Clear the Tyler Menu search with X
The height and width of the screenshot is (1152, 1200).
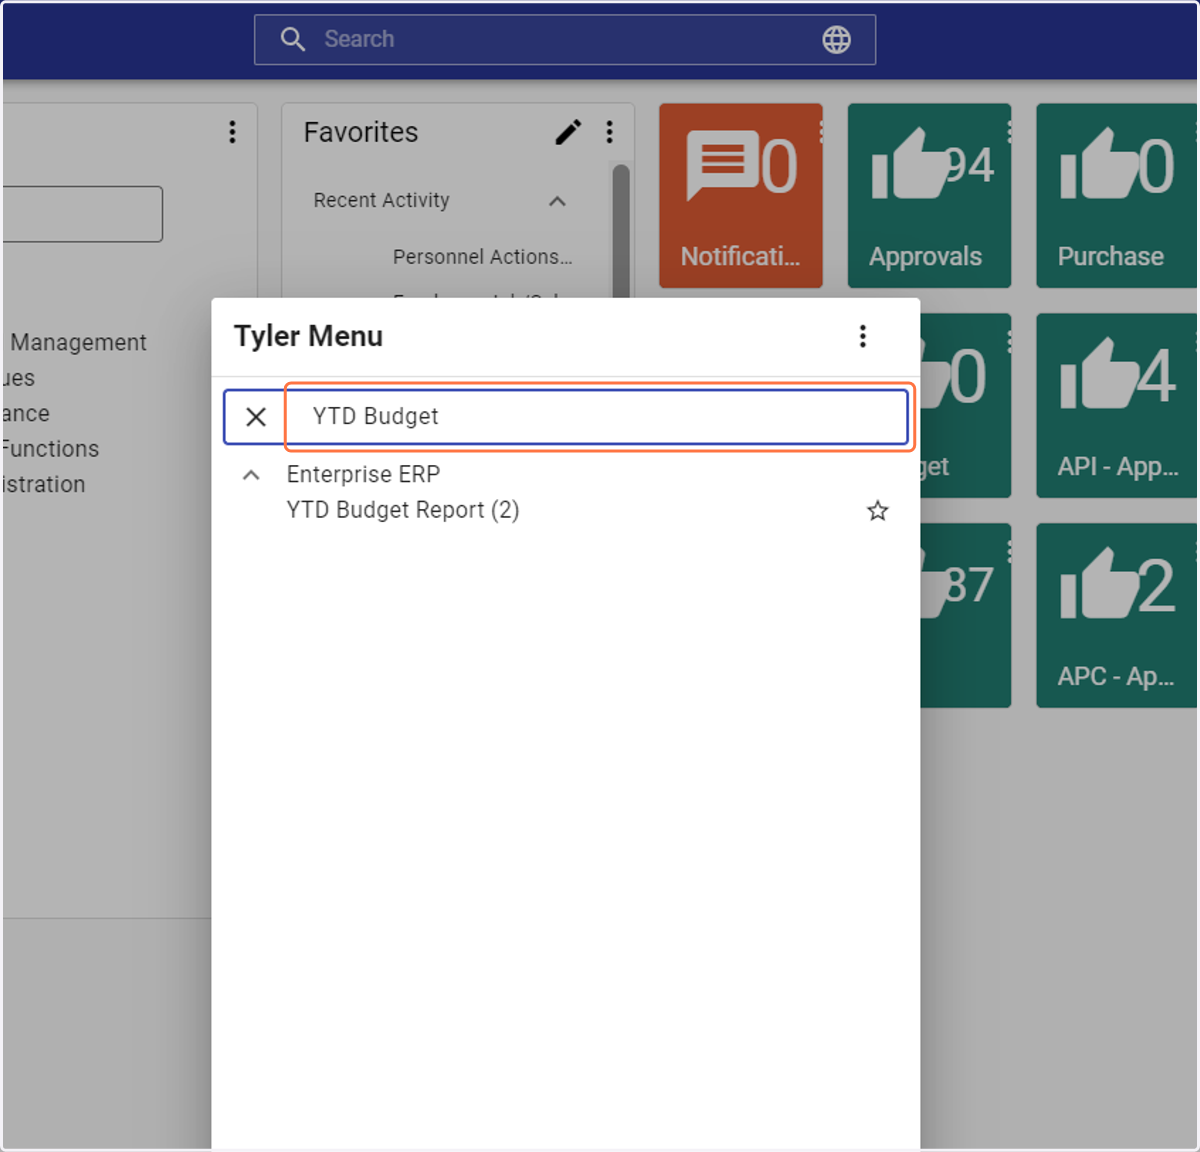click(x=256, y=417)
